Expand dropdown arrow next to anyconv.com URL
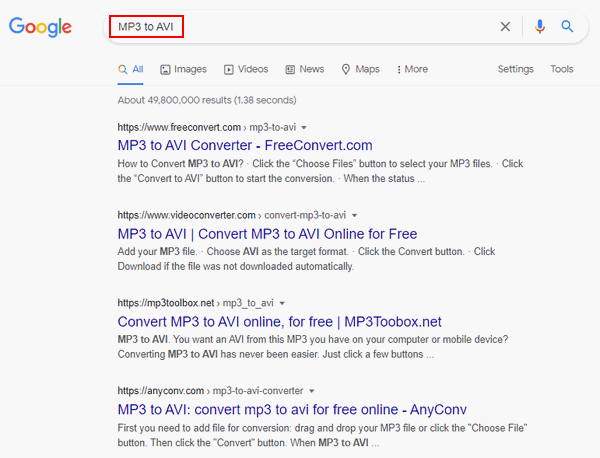This screenshot has width=600, height=458. [311, 391]
